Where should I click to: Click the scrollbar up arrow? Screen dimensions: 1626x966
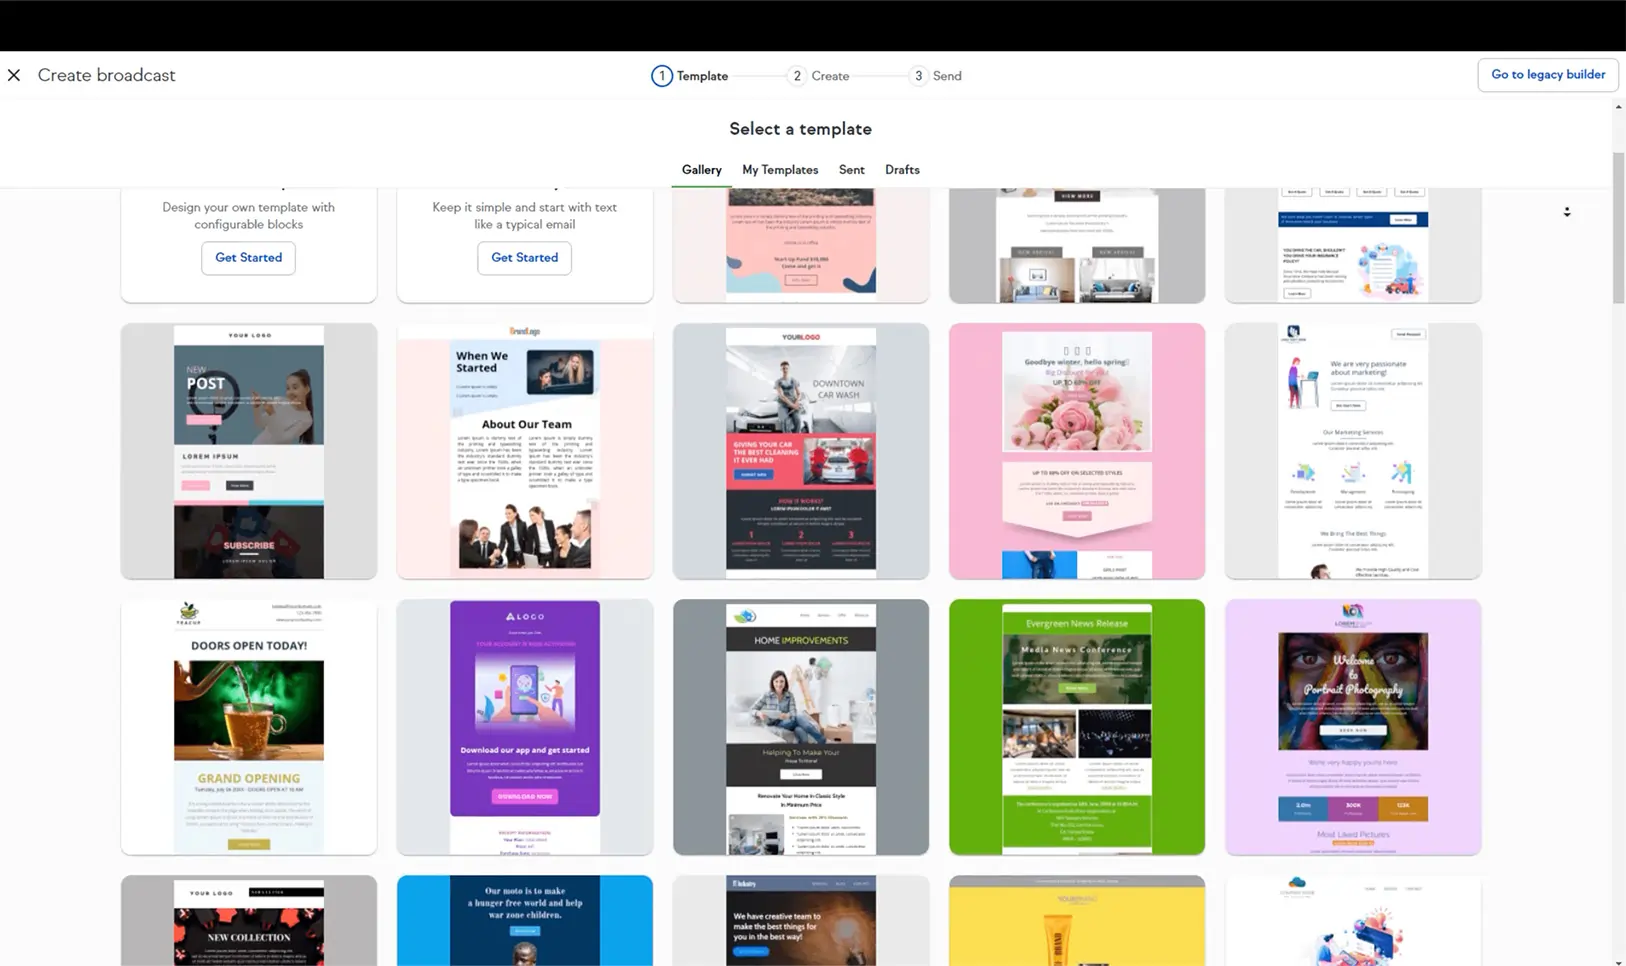pos(1618,106)
